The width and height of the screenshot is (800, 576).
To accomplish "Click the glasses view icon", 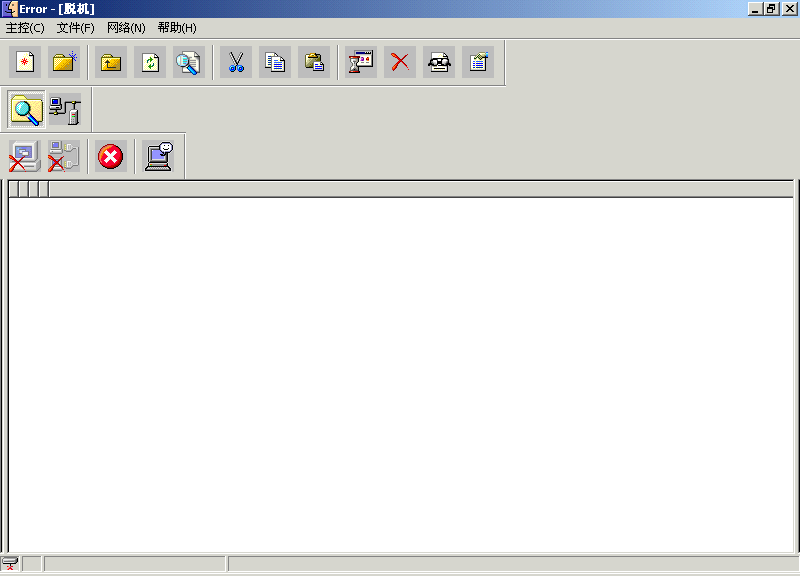I will [439, 62].
